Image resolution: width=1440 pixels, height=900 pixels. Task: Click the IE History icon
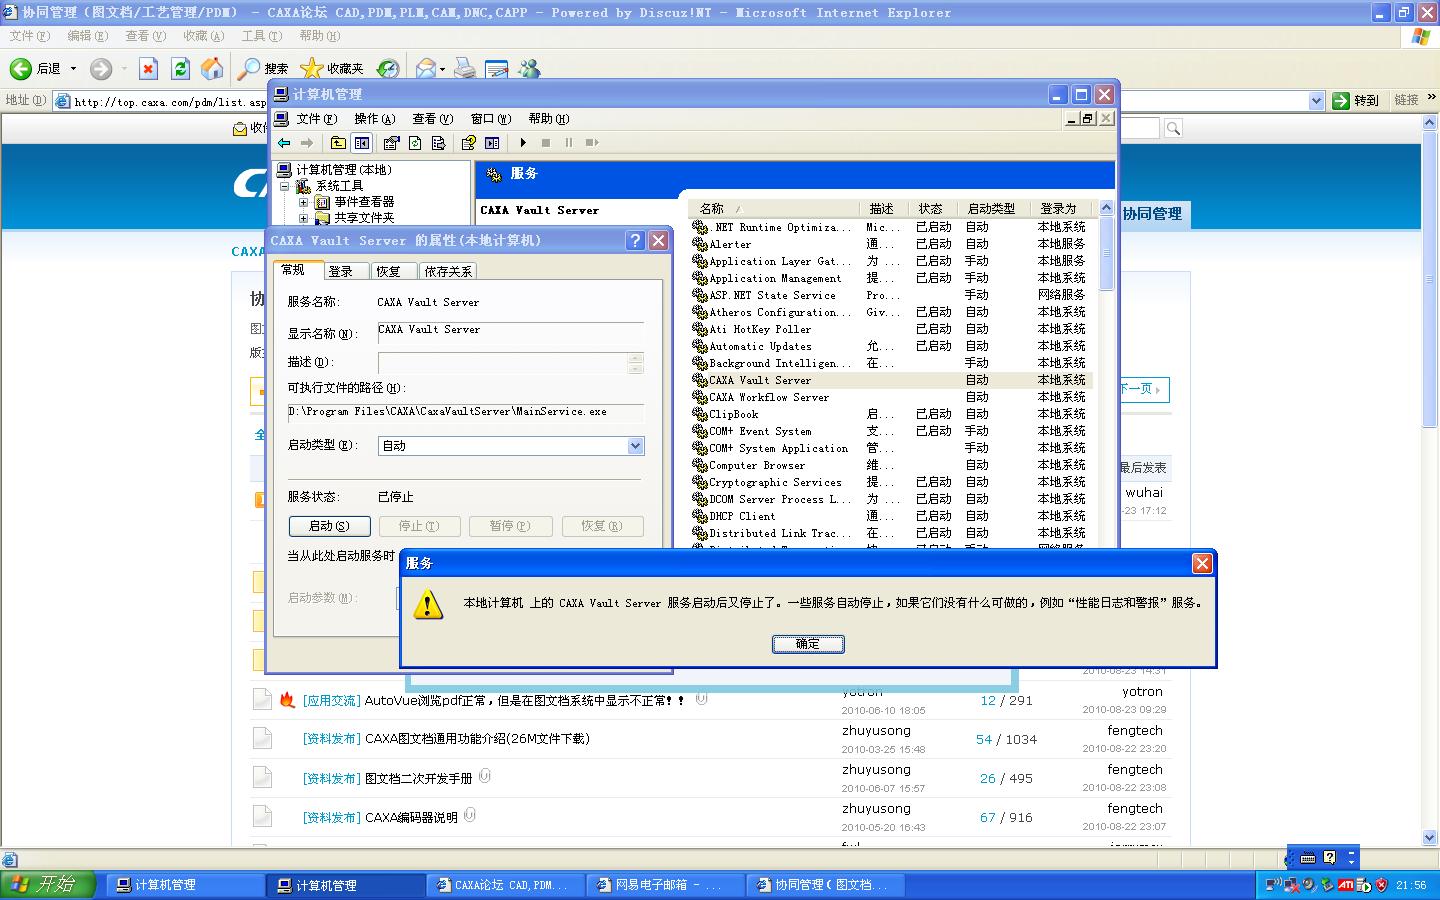point(388,68)
